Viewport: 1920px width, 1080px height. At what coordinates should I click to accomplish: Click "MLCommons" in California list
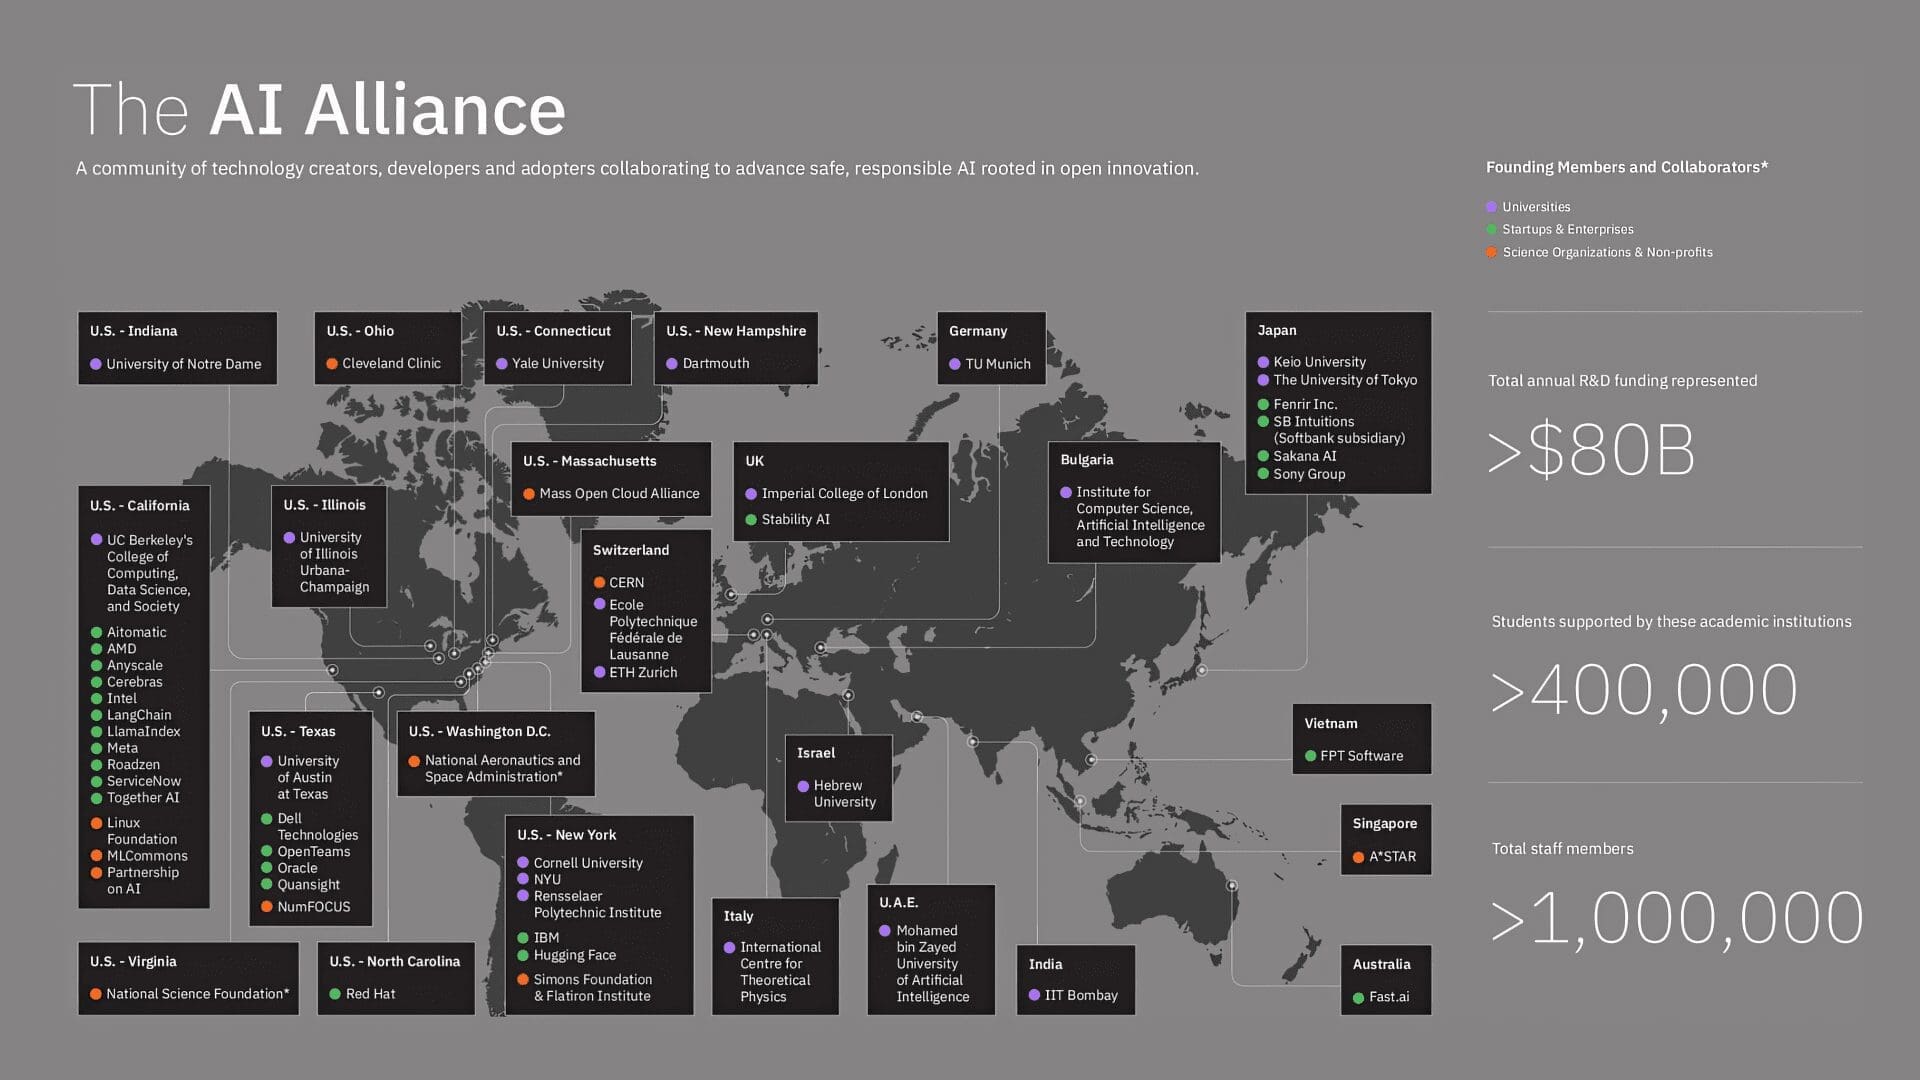pyautogui.click(x=147, y=856)
